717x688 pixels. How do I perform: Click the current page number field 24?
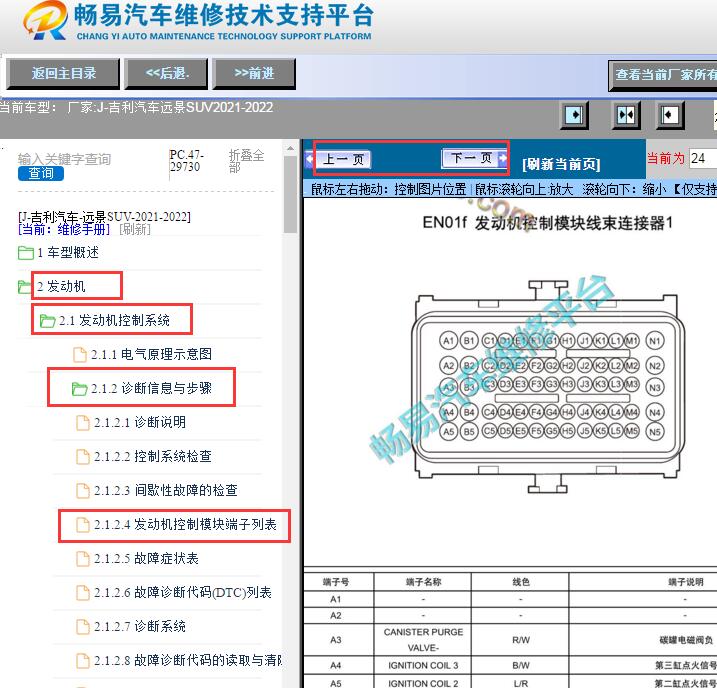pyautogui.click(x=703, y=158)
